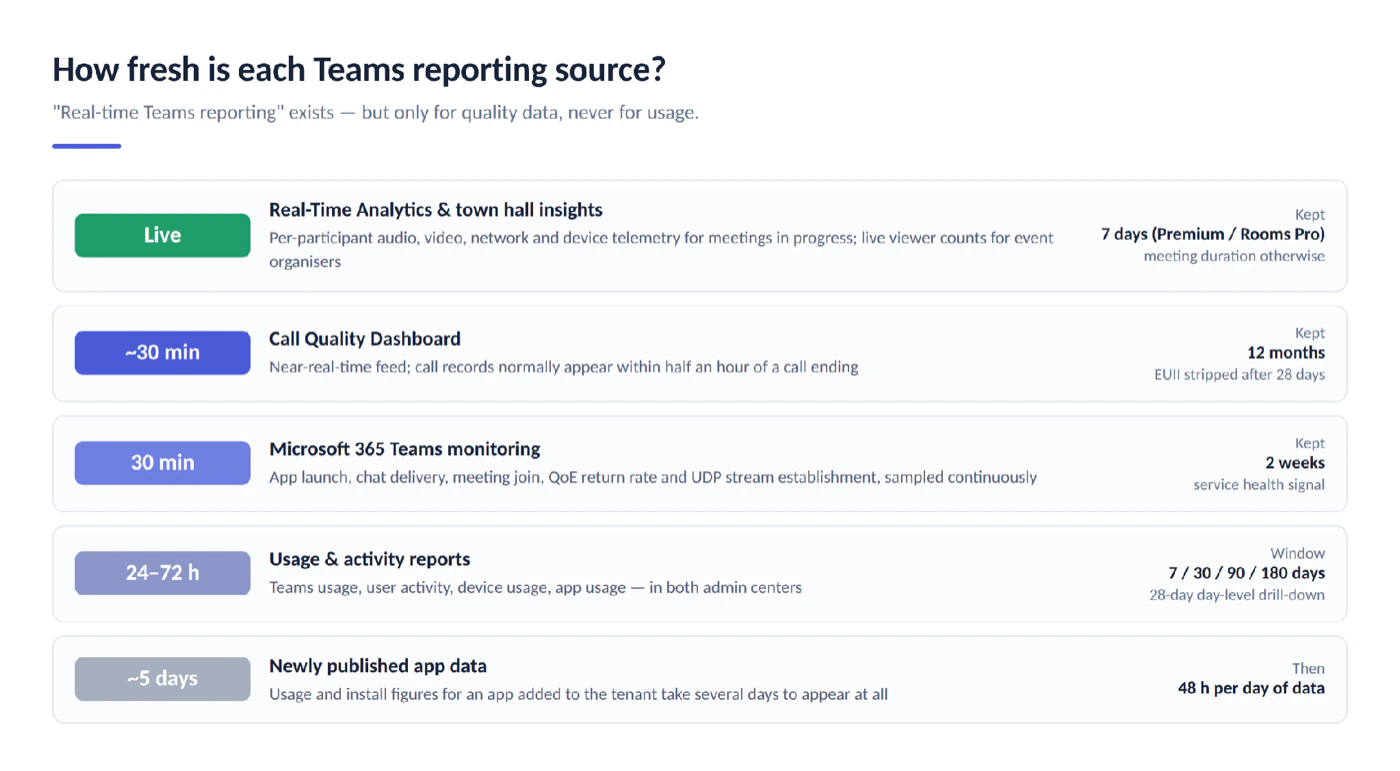Screen dimensions: 1400x771
Task: Click the 'Teams usage, user activity' description line
Action: point(535,587)
